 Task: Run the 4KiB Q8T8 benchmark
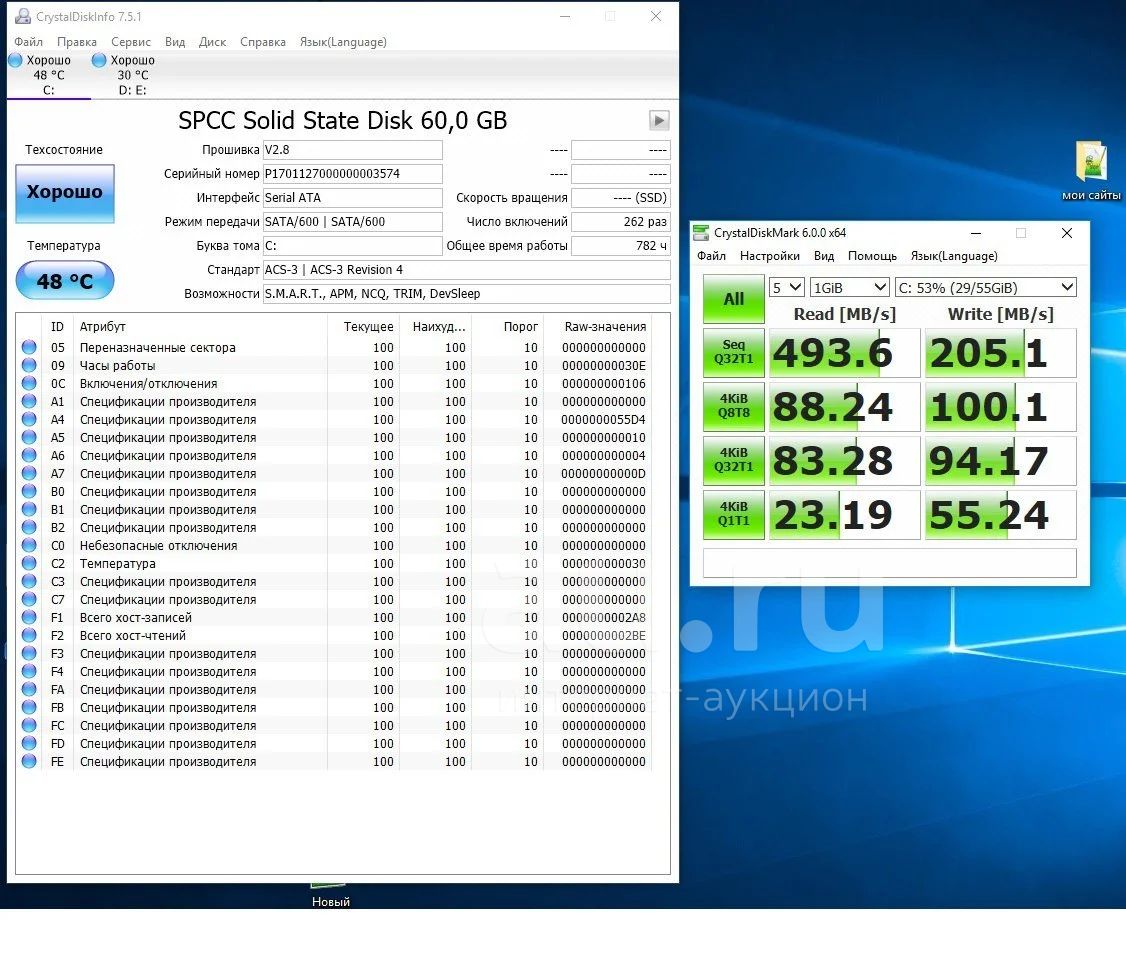click(733, 406)
